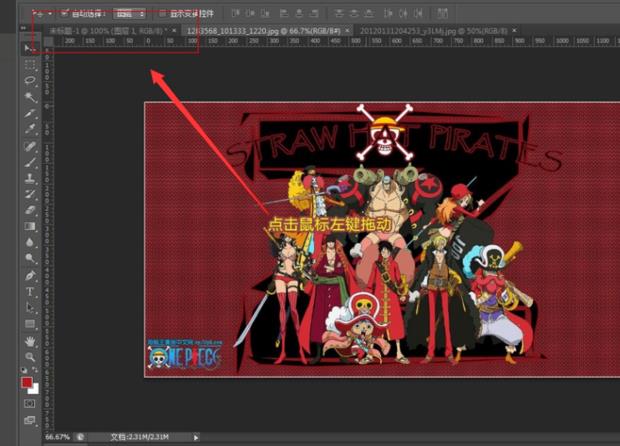Select the Clone Stamp tool

click(30, 178)
